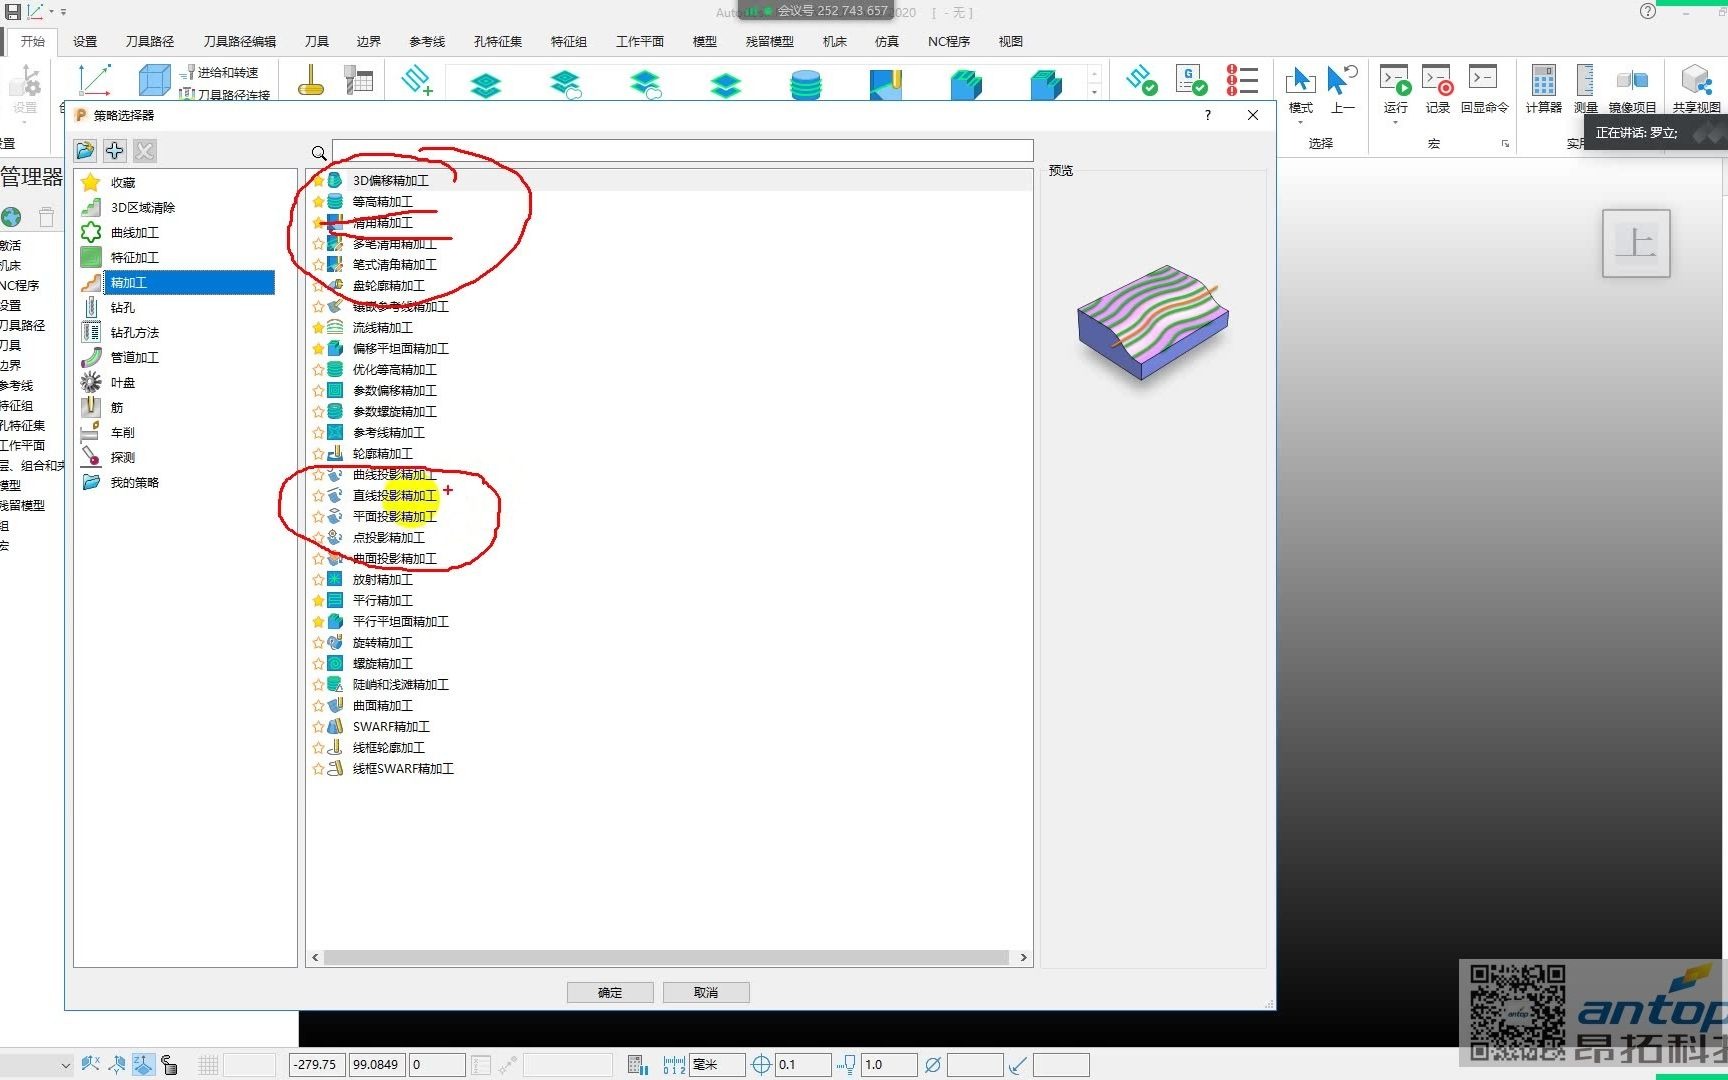1728x1080 pixels.
Task: Expand the toolpath strategy gallery arrow
Action: click(x=1094, y=92)
